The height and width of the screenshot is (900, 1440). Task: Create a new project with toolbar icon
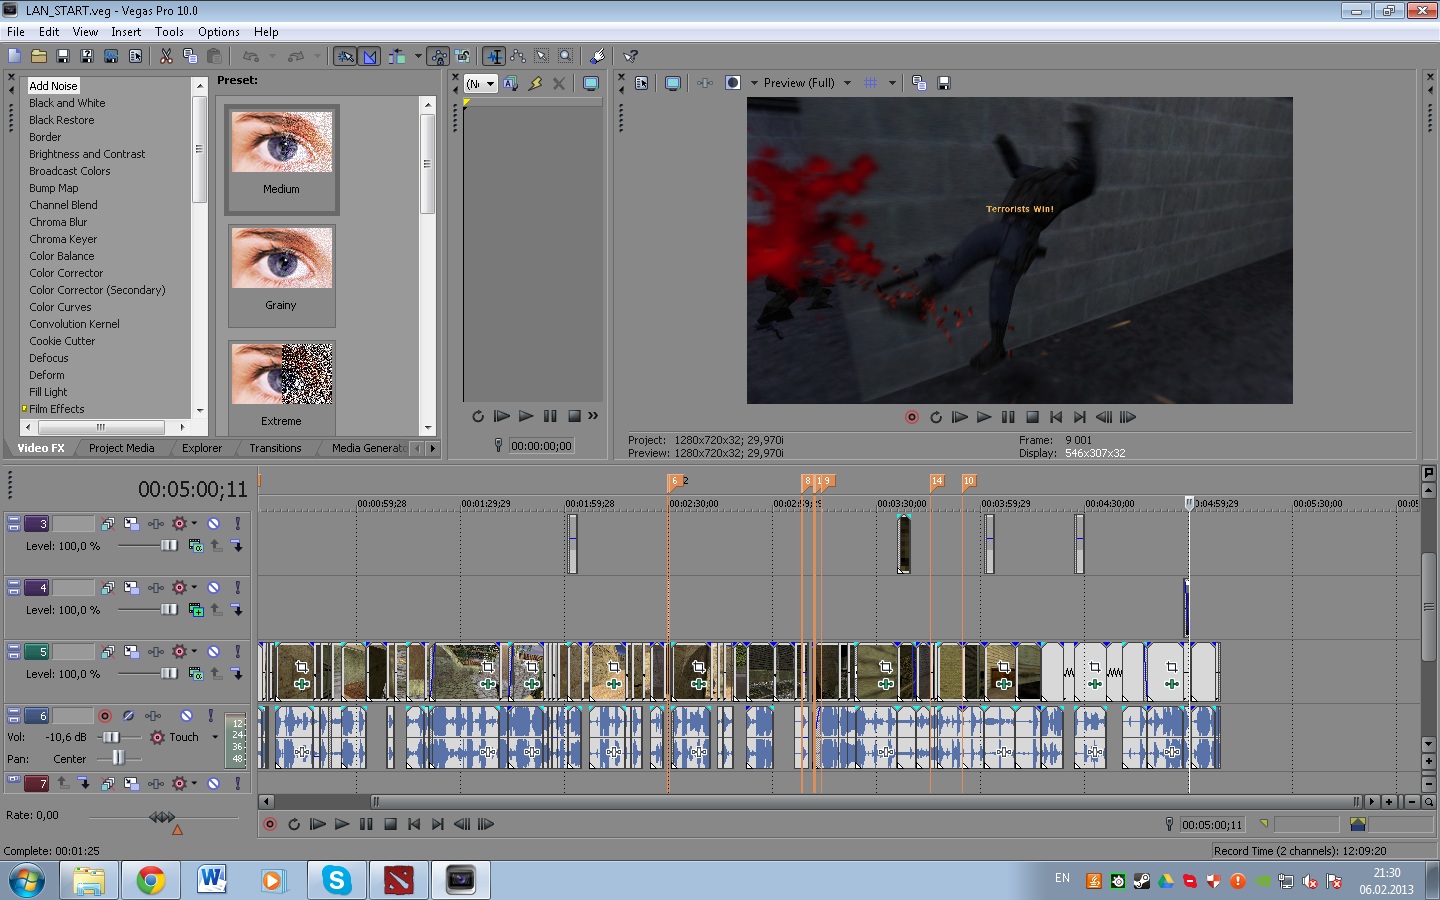[15, 56]
